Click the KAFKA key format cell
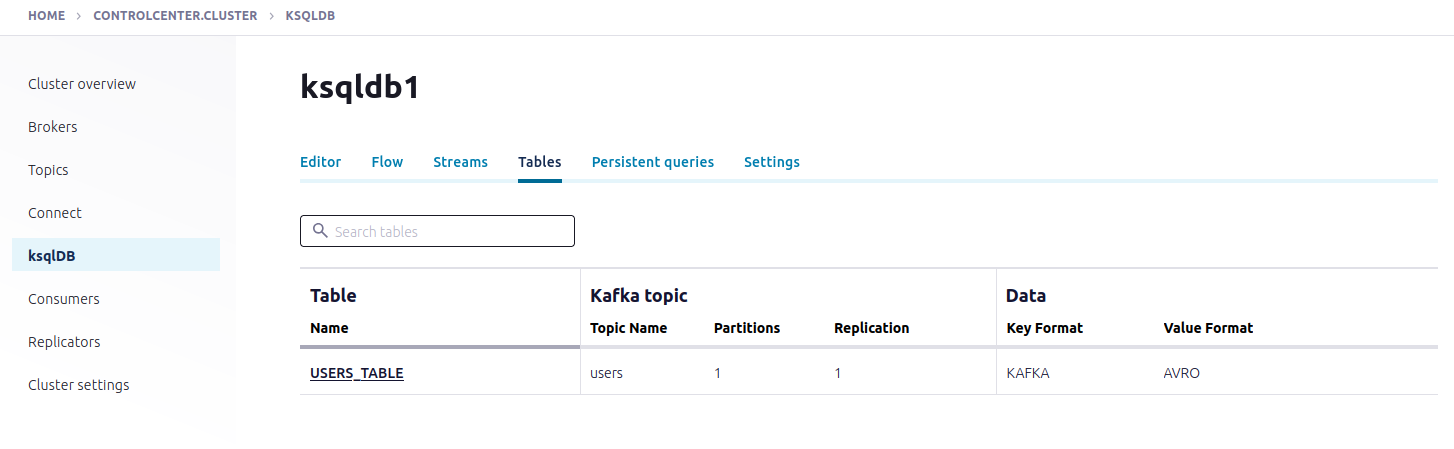 pos(1028,373)
